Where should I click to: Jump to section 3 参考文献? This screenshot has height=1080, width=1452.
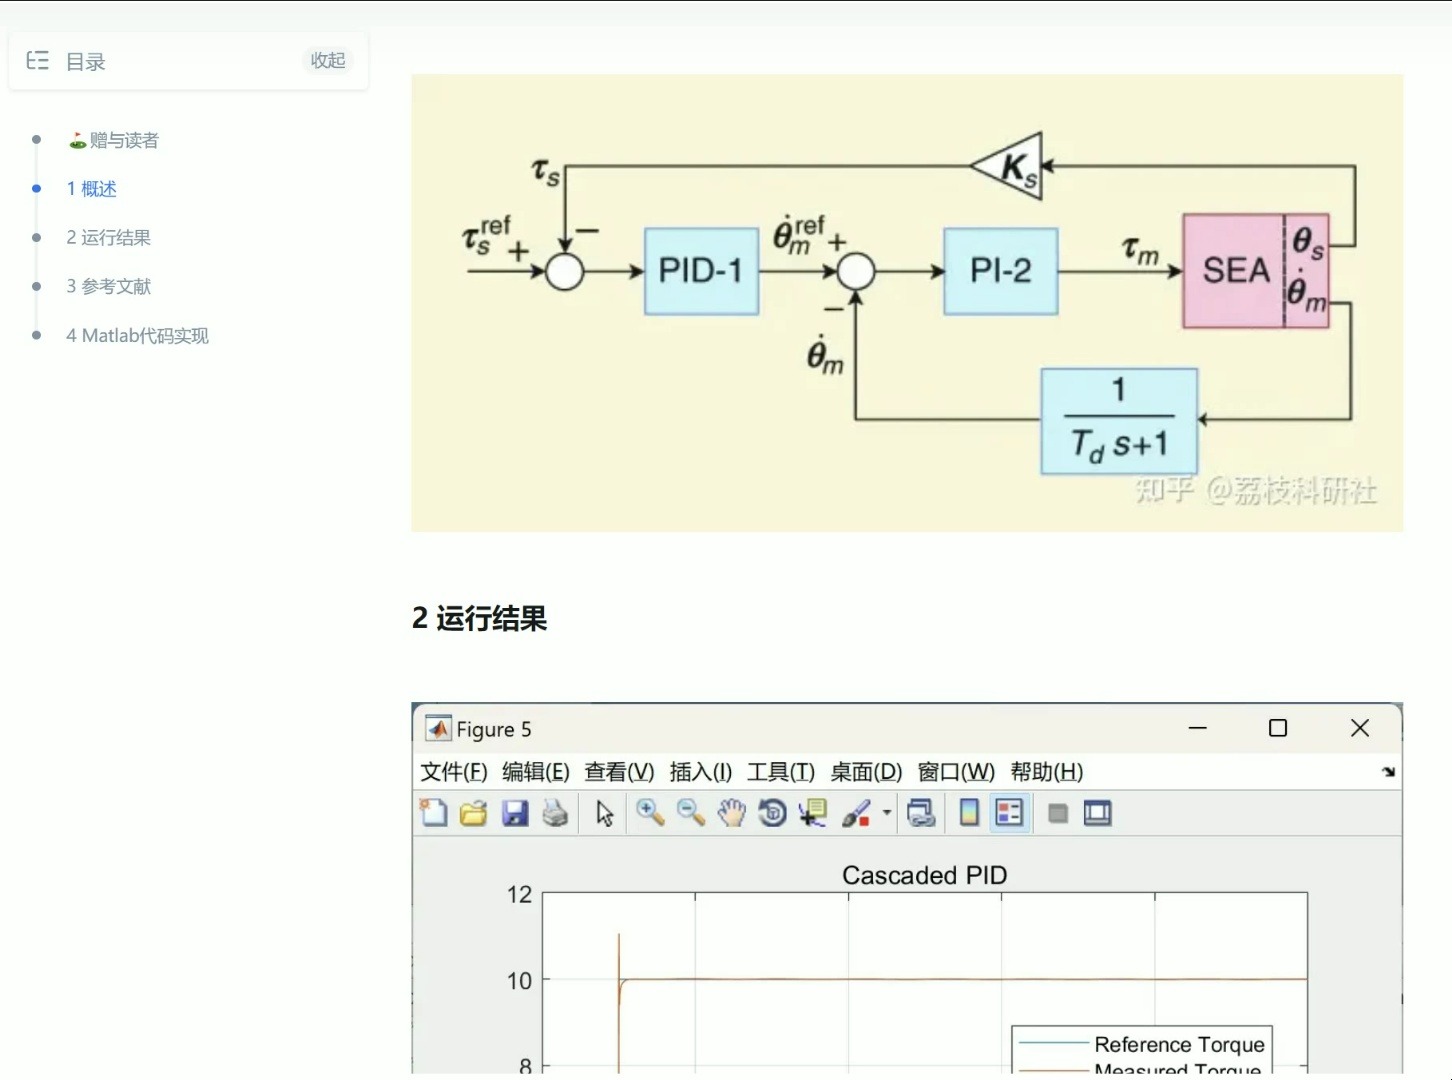pos(108,287)
